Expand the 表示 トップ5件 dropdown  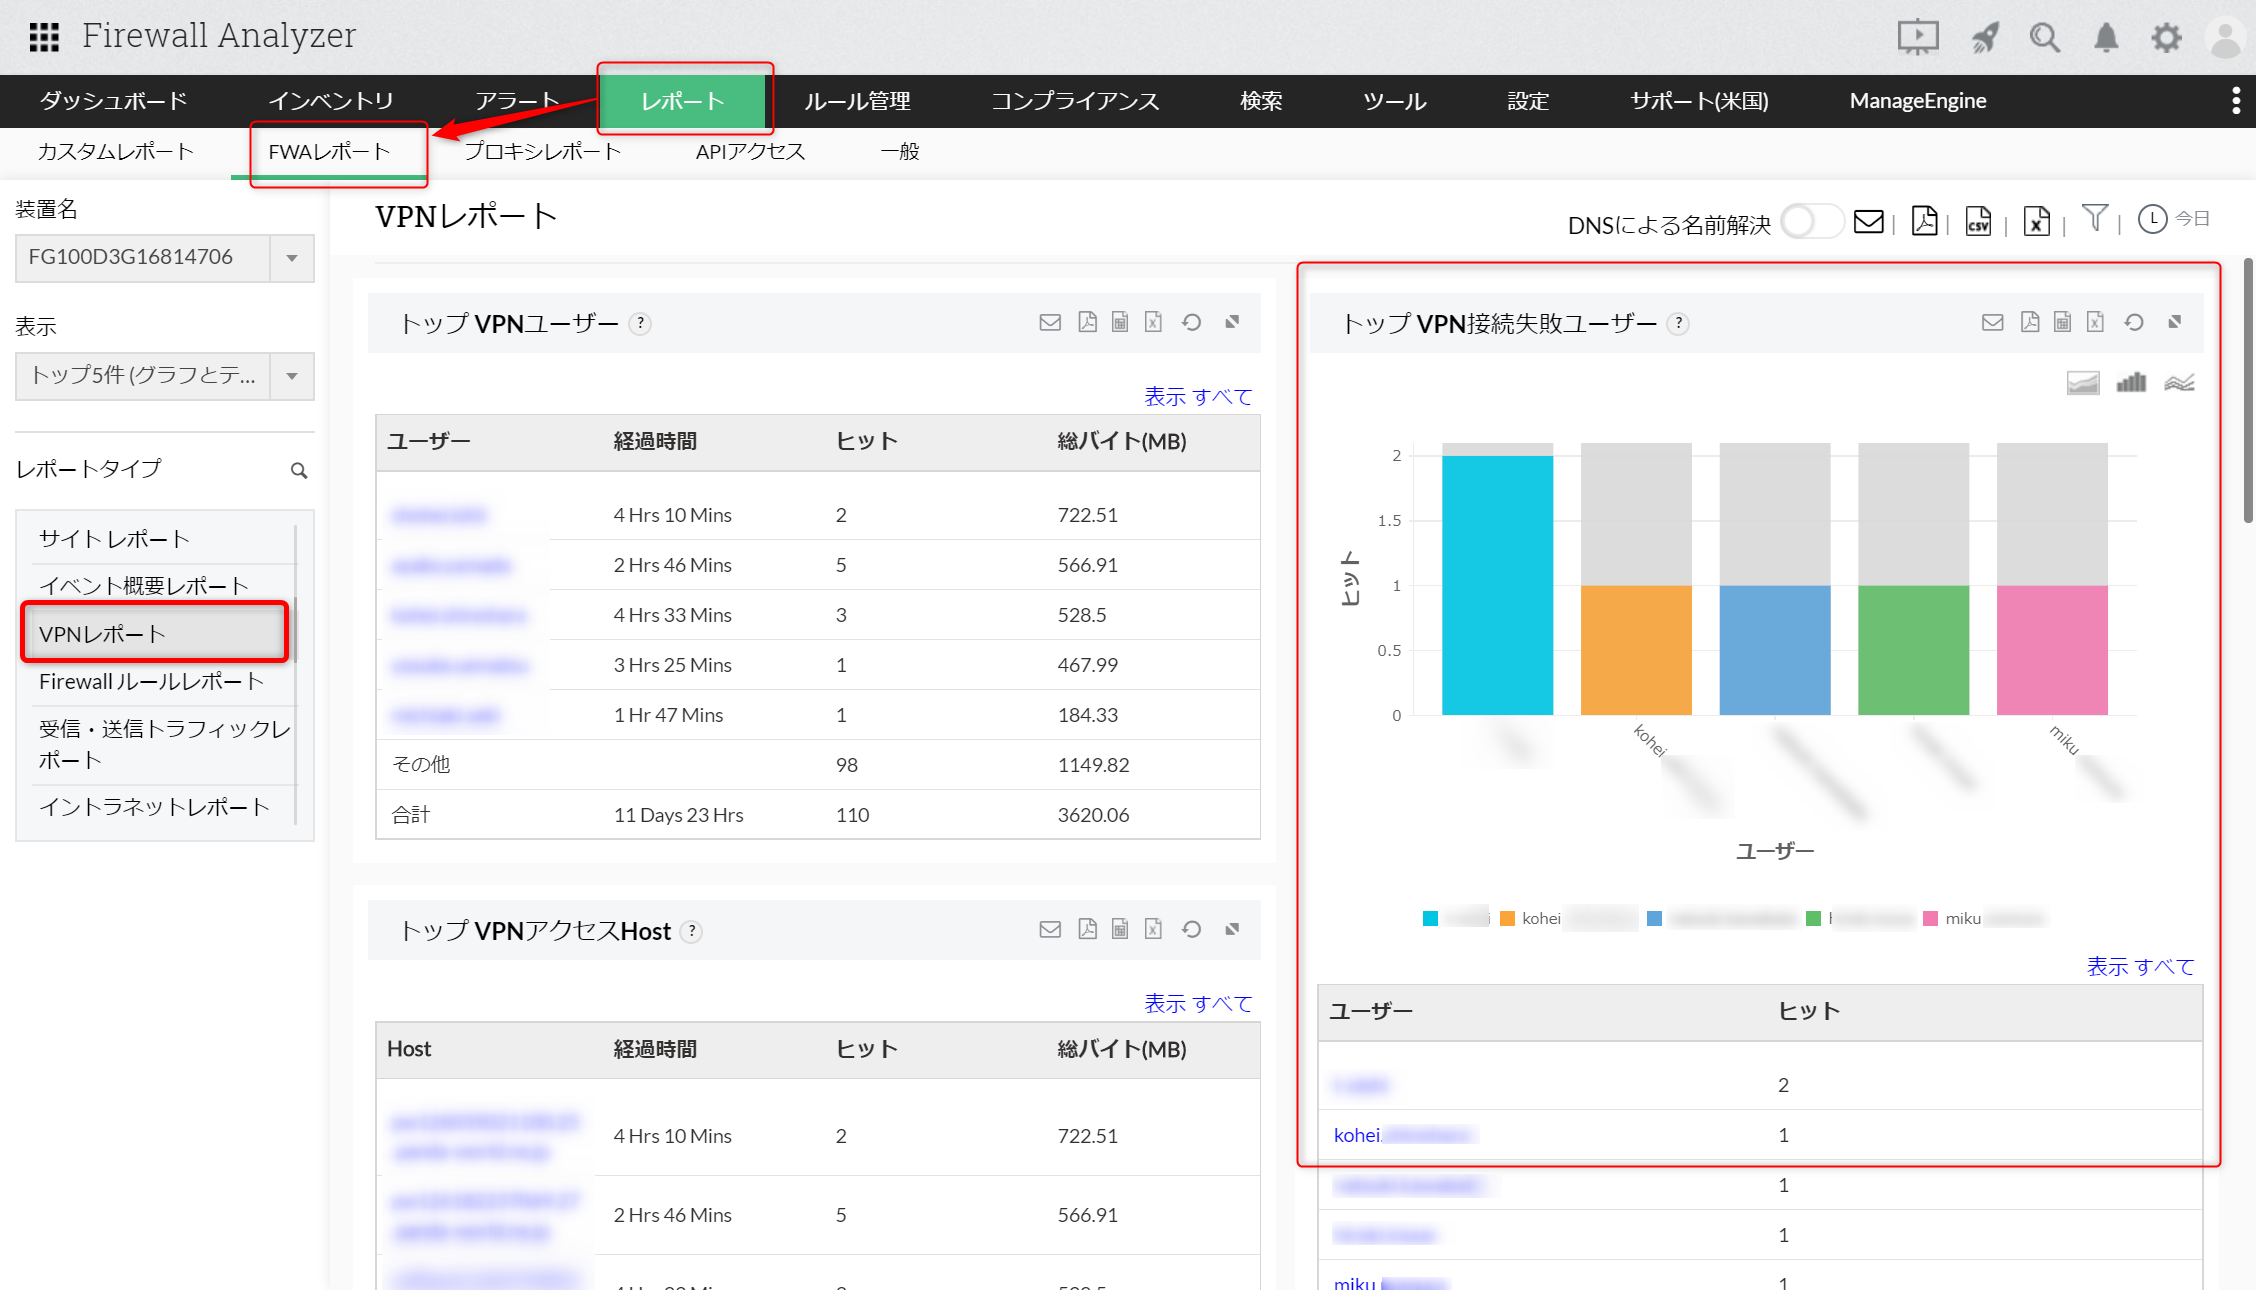point(292,376)
